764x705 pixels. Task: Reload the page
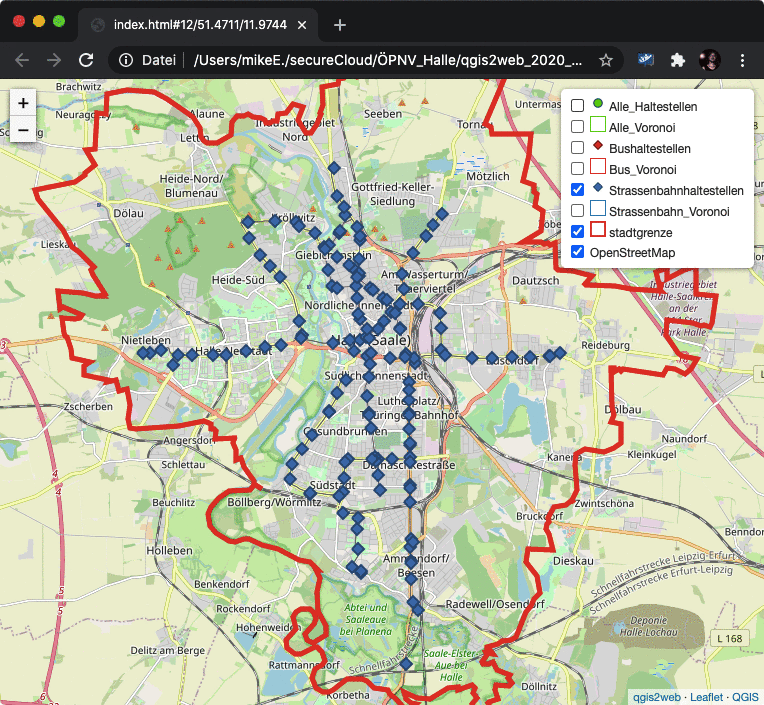(86, 60)
